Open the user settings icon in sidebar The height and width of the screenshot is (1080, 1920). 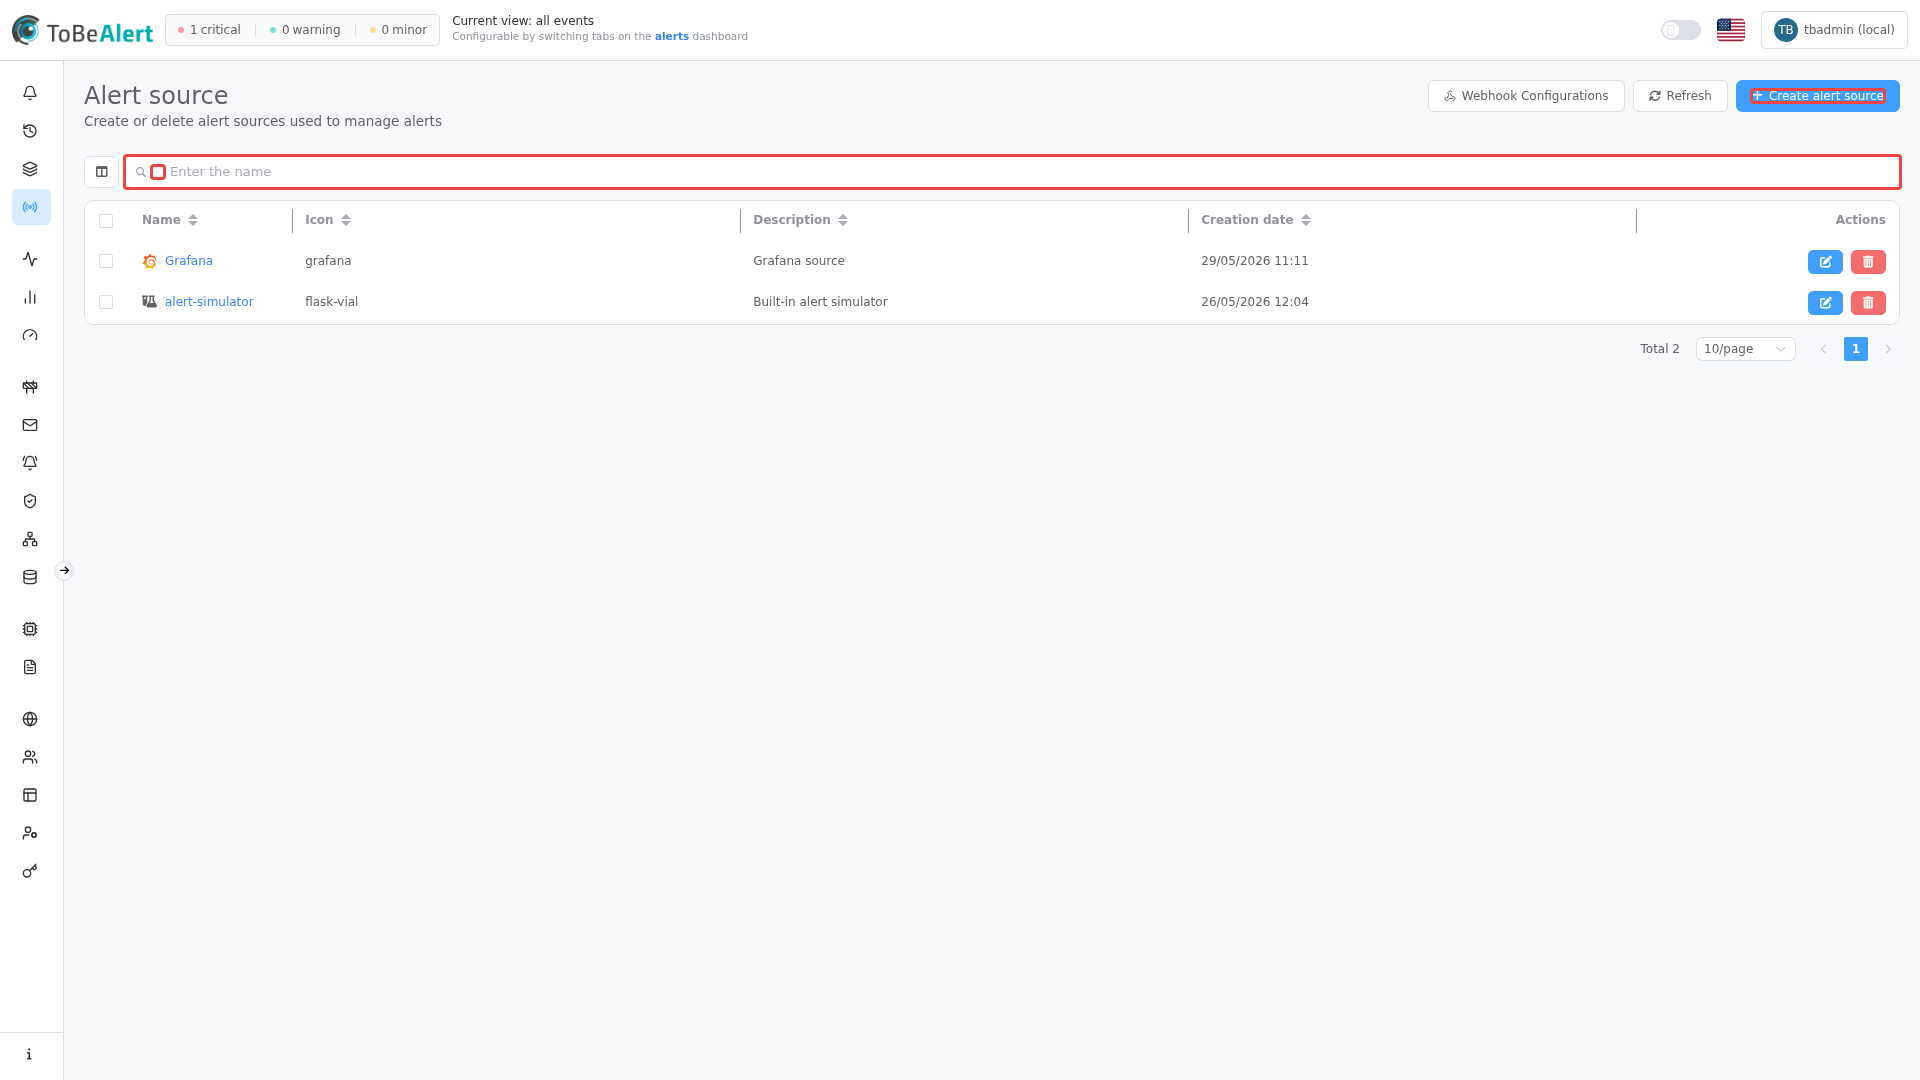(30, 833)
